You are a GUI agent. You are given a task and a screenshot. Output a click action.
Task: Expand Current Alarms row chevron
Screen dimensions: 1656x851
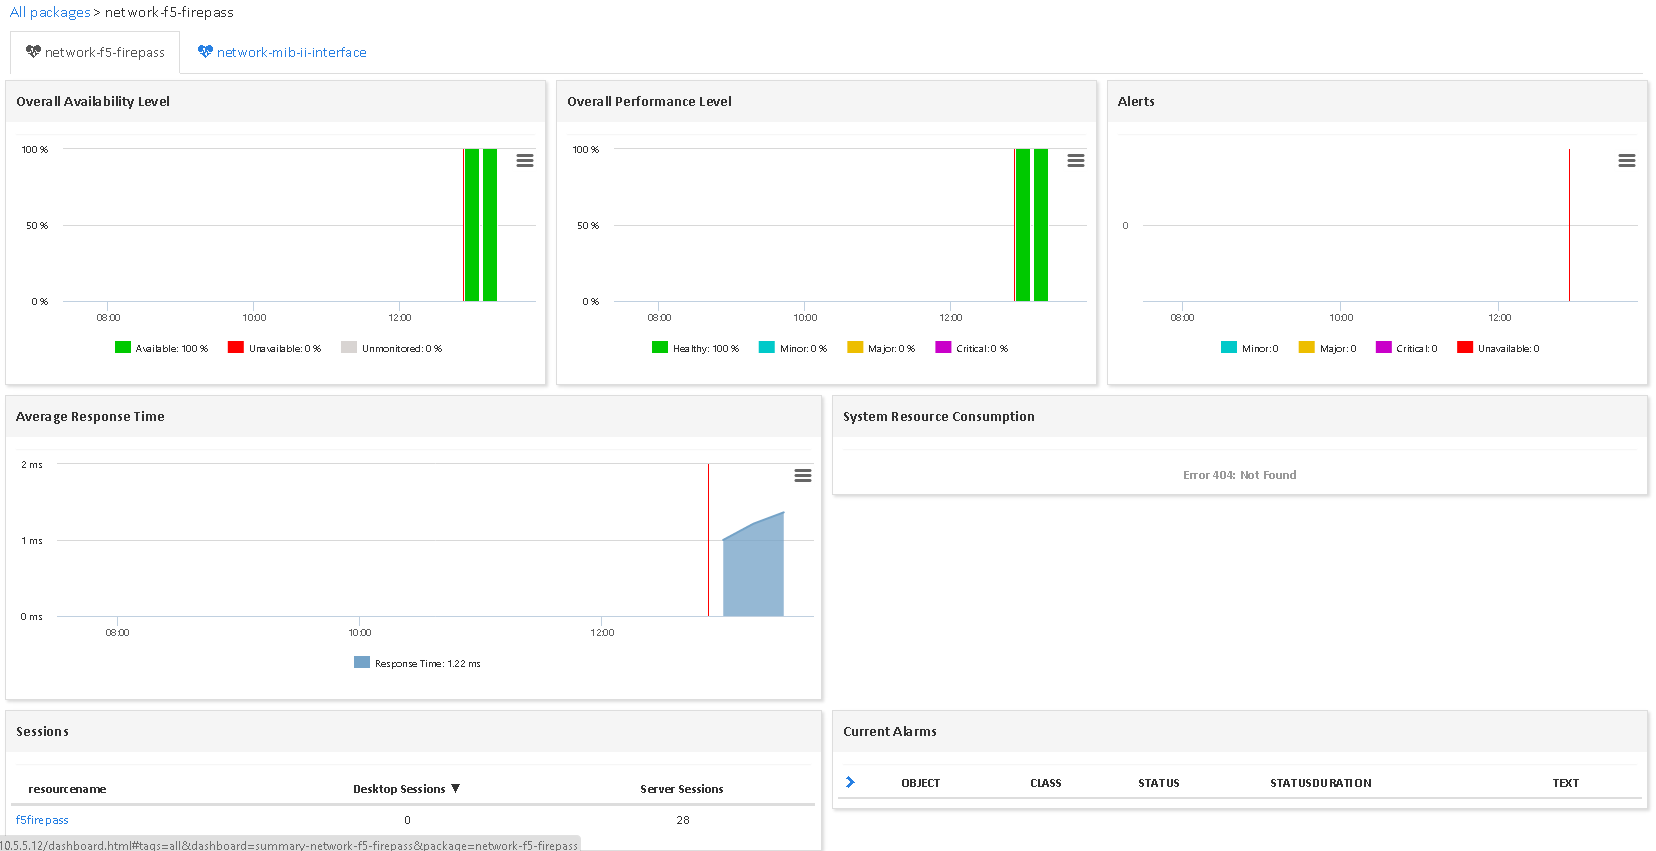pyautogui.click(x=850, y=782)
